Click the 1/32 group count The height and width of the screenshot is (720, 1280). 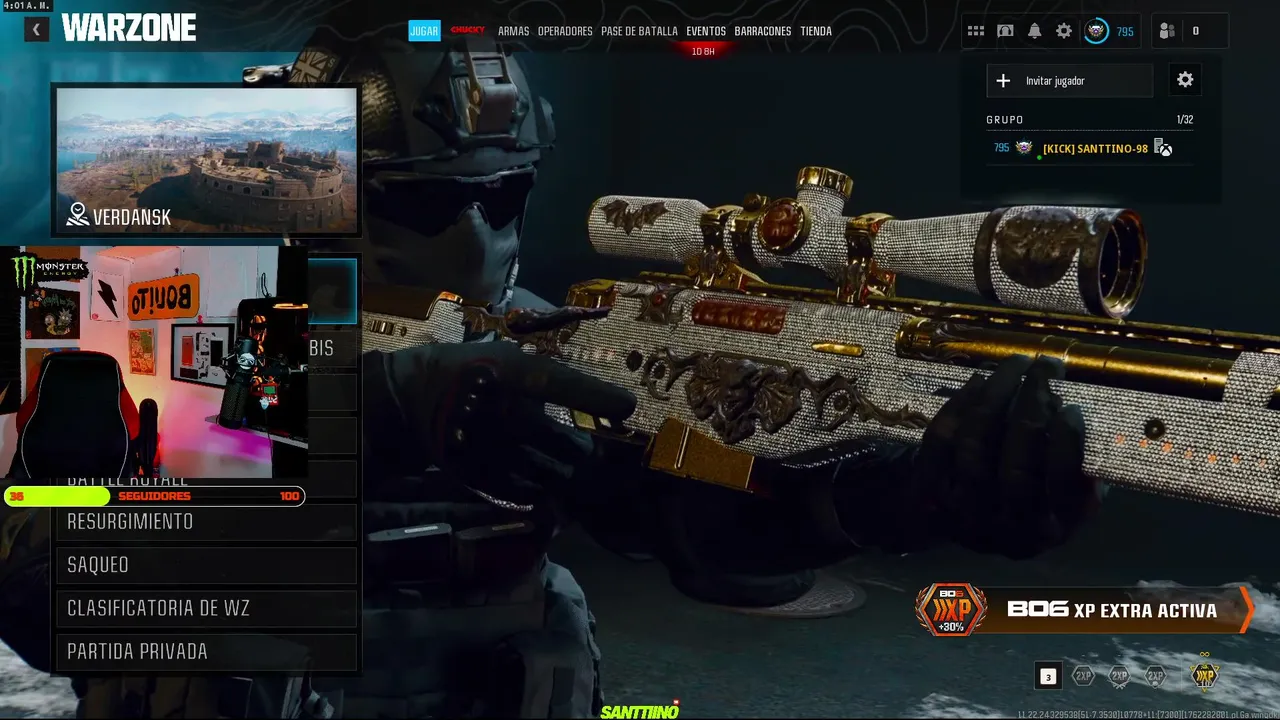(1185, 120)
